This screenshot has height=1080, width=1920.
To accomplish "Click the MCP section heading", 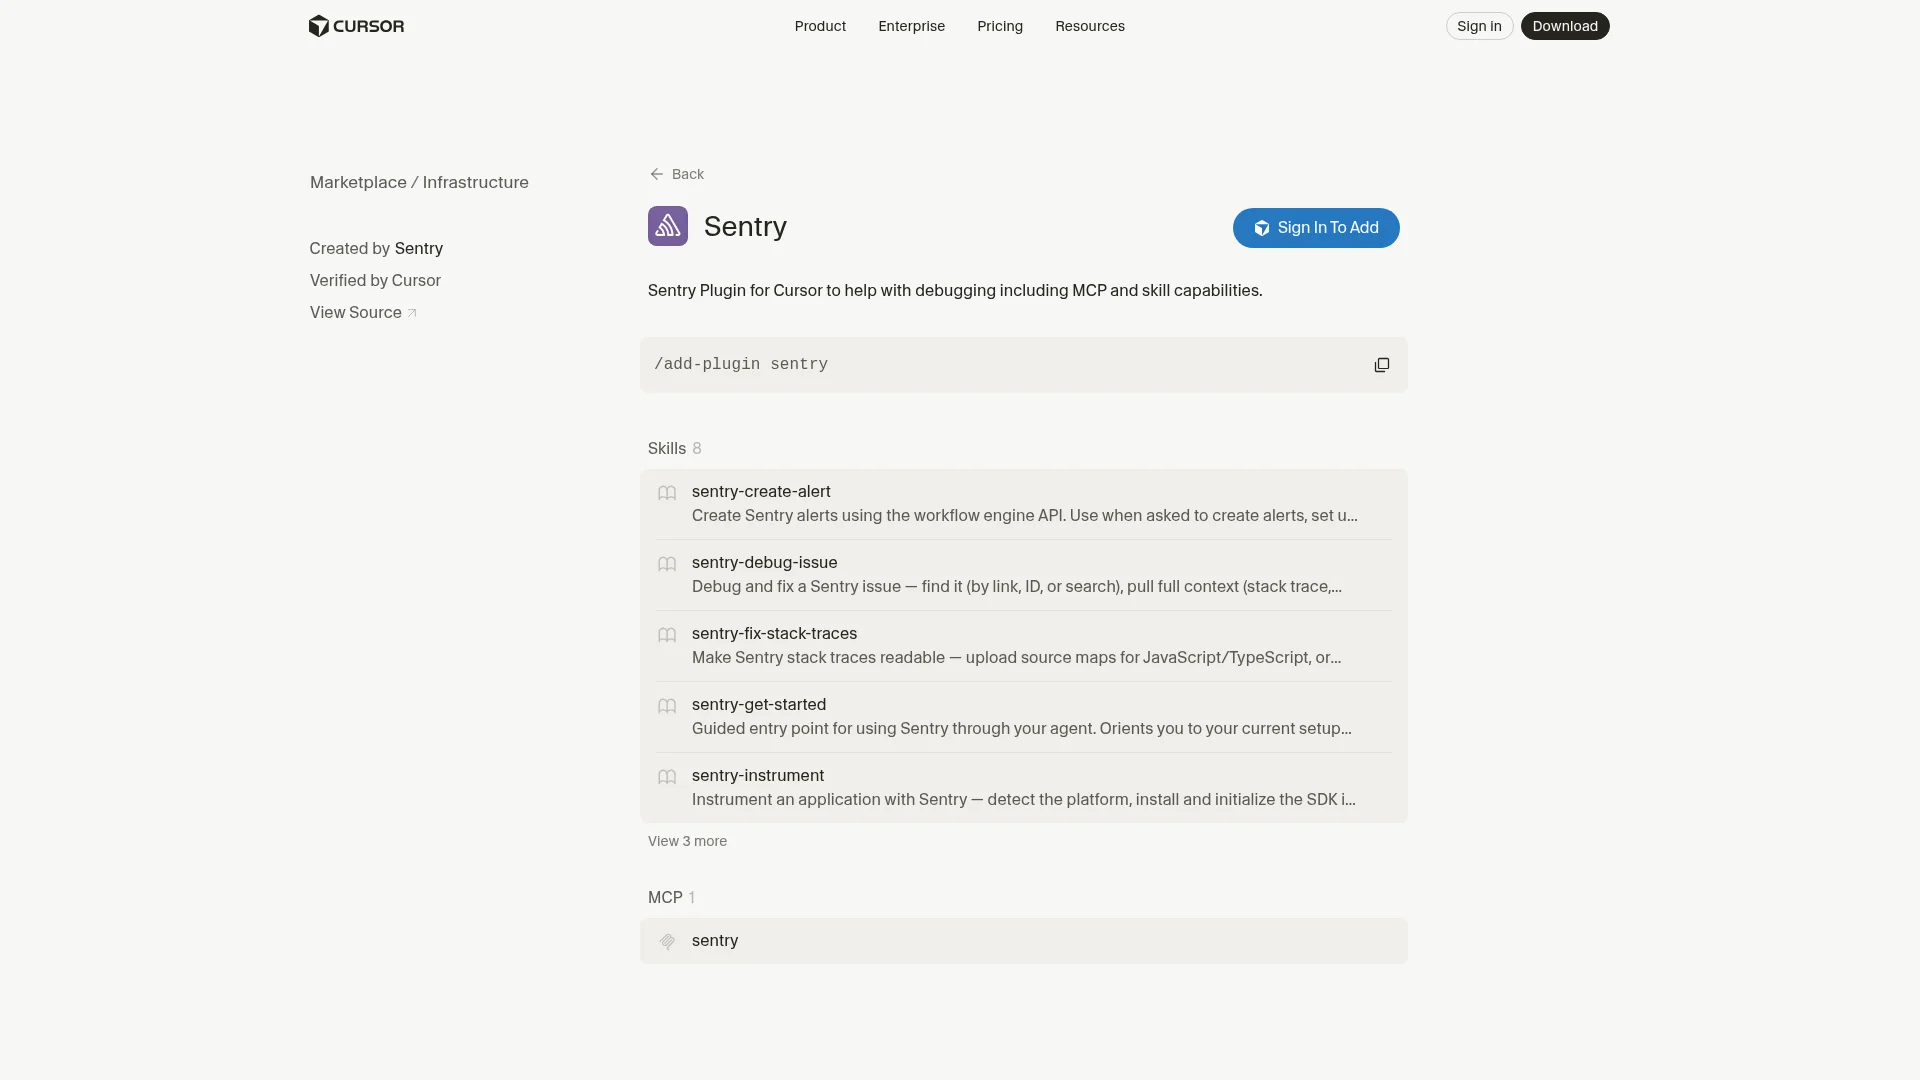I will click(x=665, y=897).
